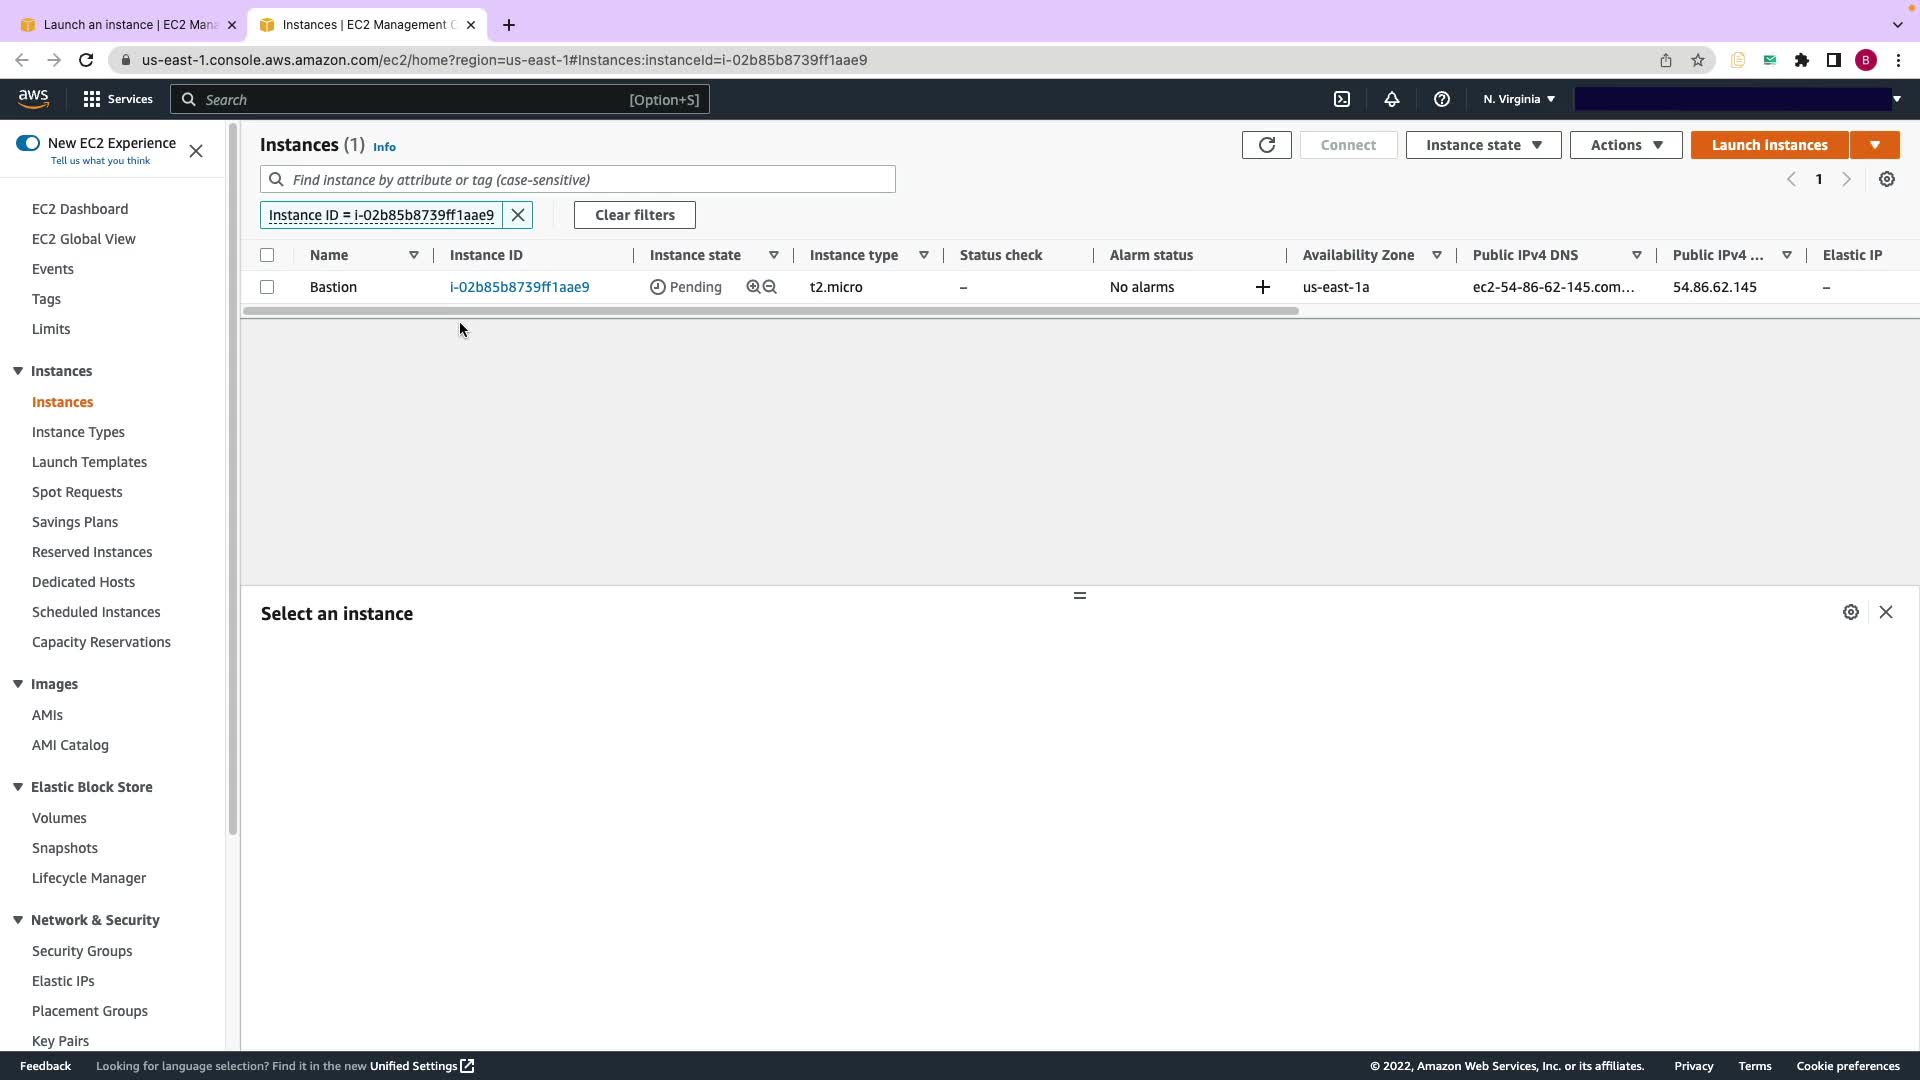Open the Instance state dropdown
Screen dimensions: 1920x1080
coord(1483,145)
